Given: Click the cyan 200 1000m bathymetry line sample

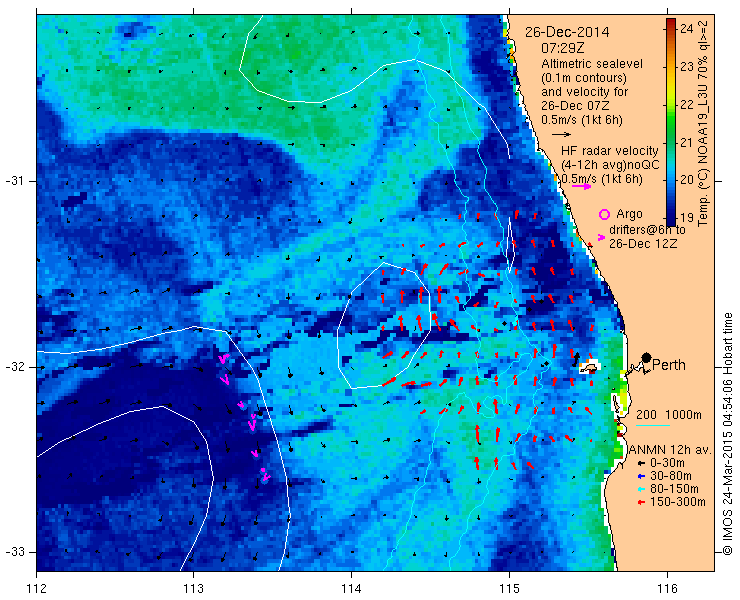Looking at the screenshot, I should point(653,426).
